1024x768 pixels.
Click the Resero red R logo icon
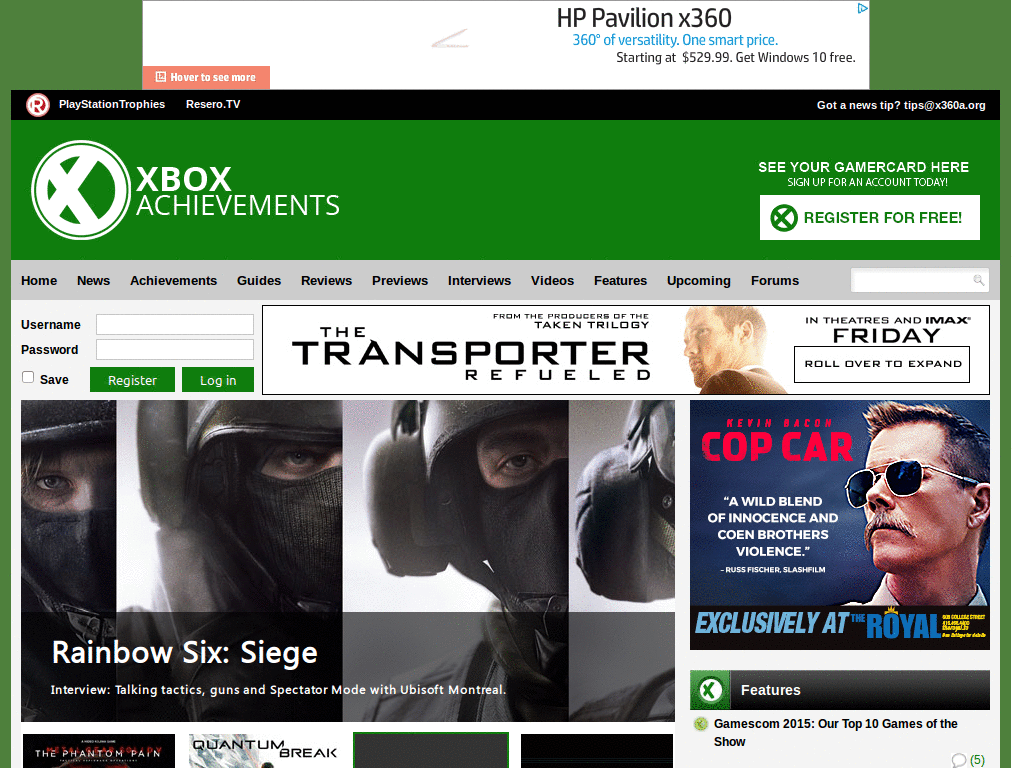click(x=38, y=104)
